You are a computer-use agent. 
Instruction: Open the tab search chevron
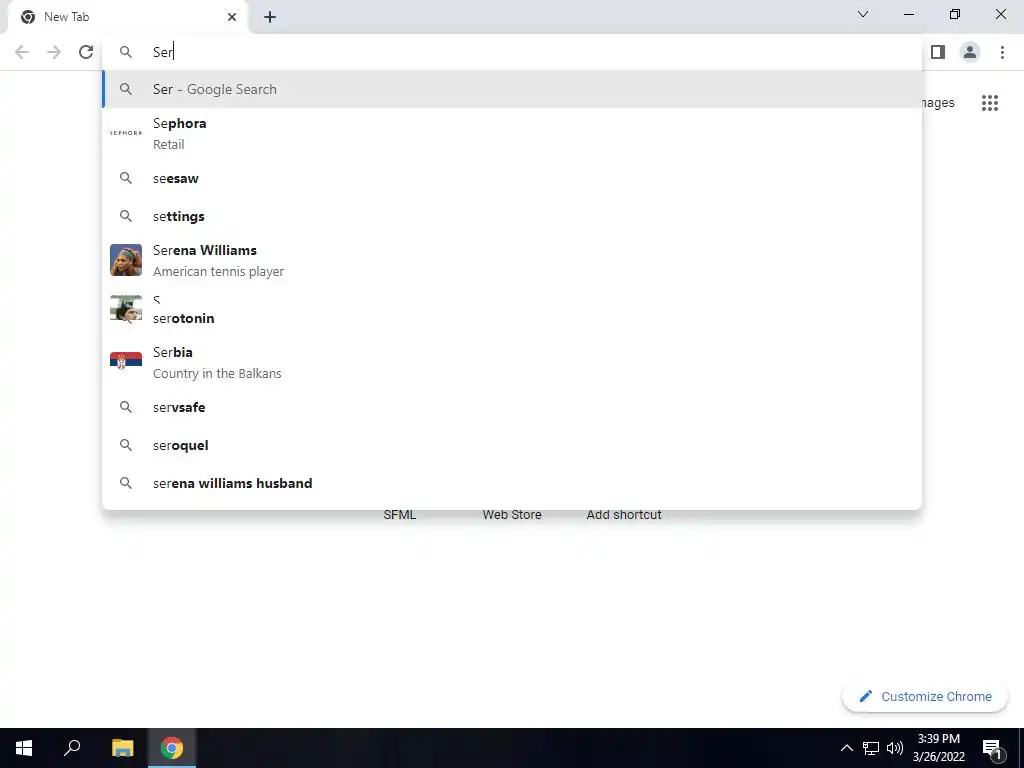pyautogui.click(x=863, y=14)
